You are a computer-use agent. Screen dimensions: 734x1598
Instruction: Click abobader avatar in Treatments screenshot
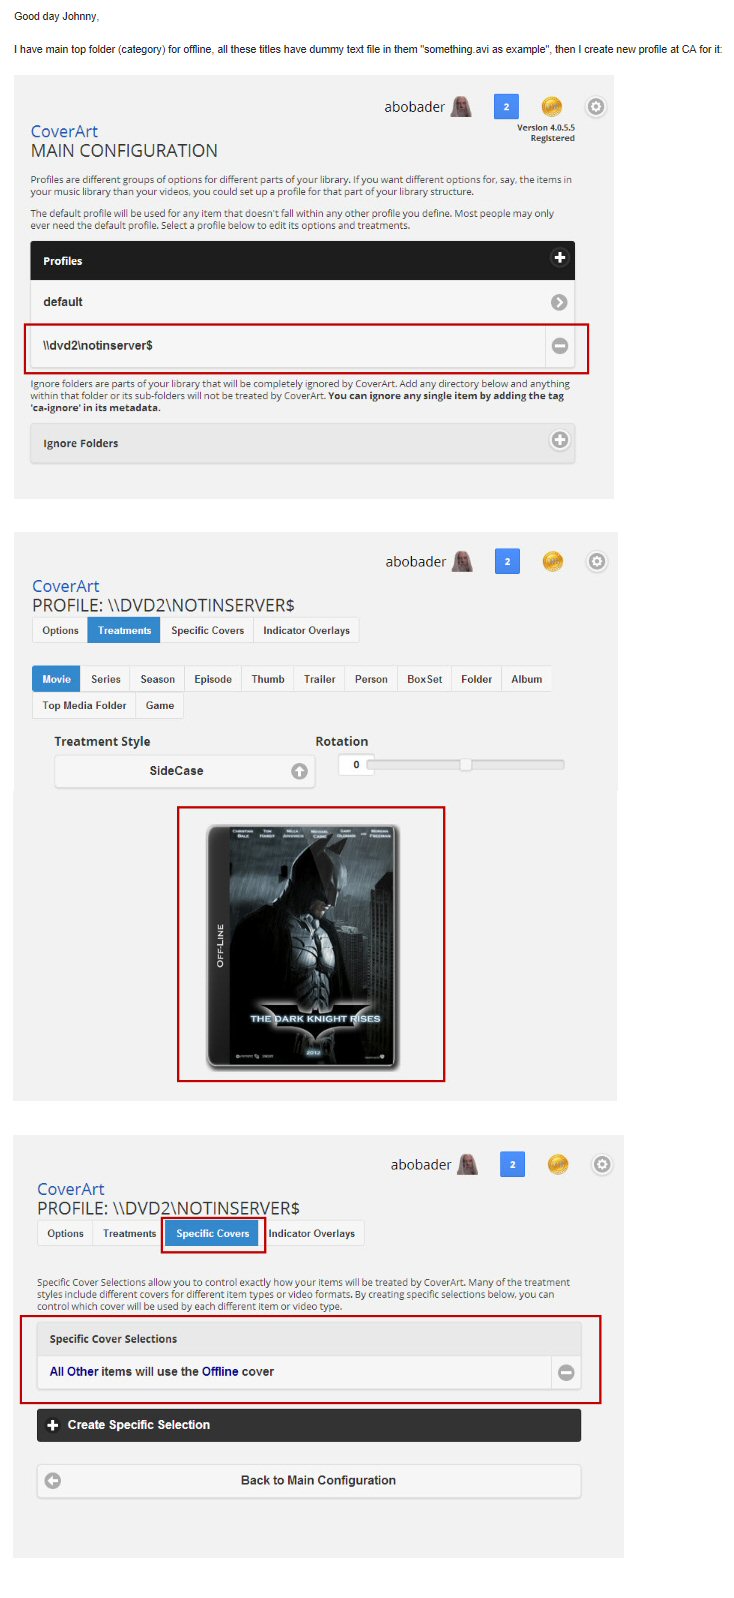[462, 561]
